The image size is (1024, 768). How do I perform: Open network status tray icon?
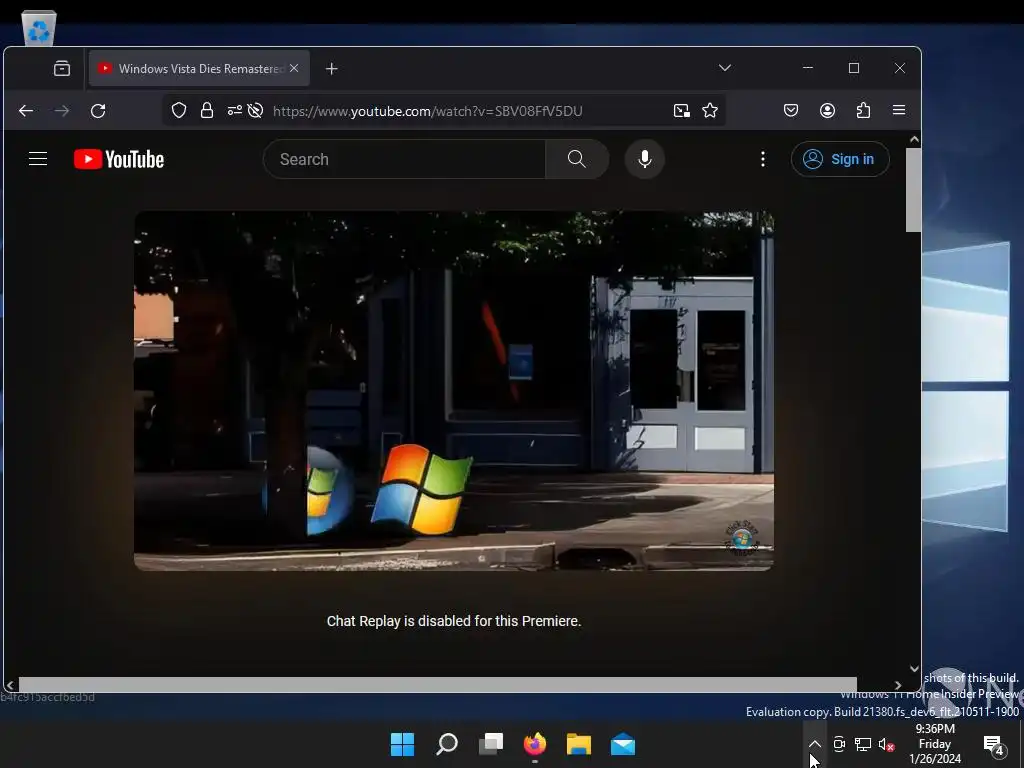click(x=863, y=744)
